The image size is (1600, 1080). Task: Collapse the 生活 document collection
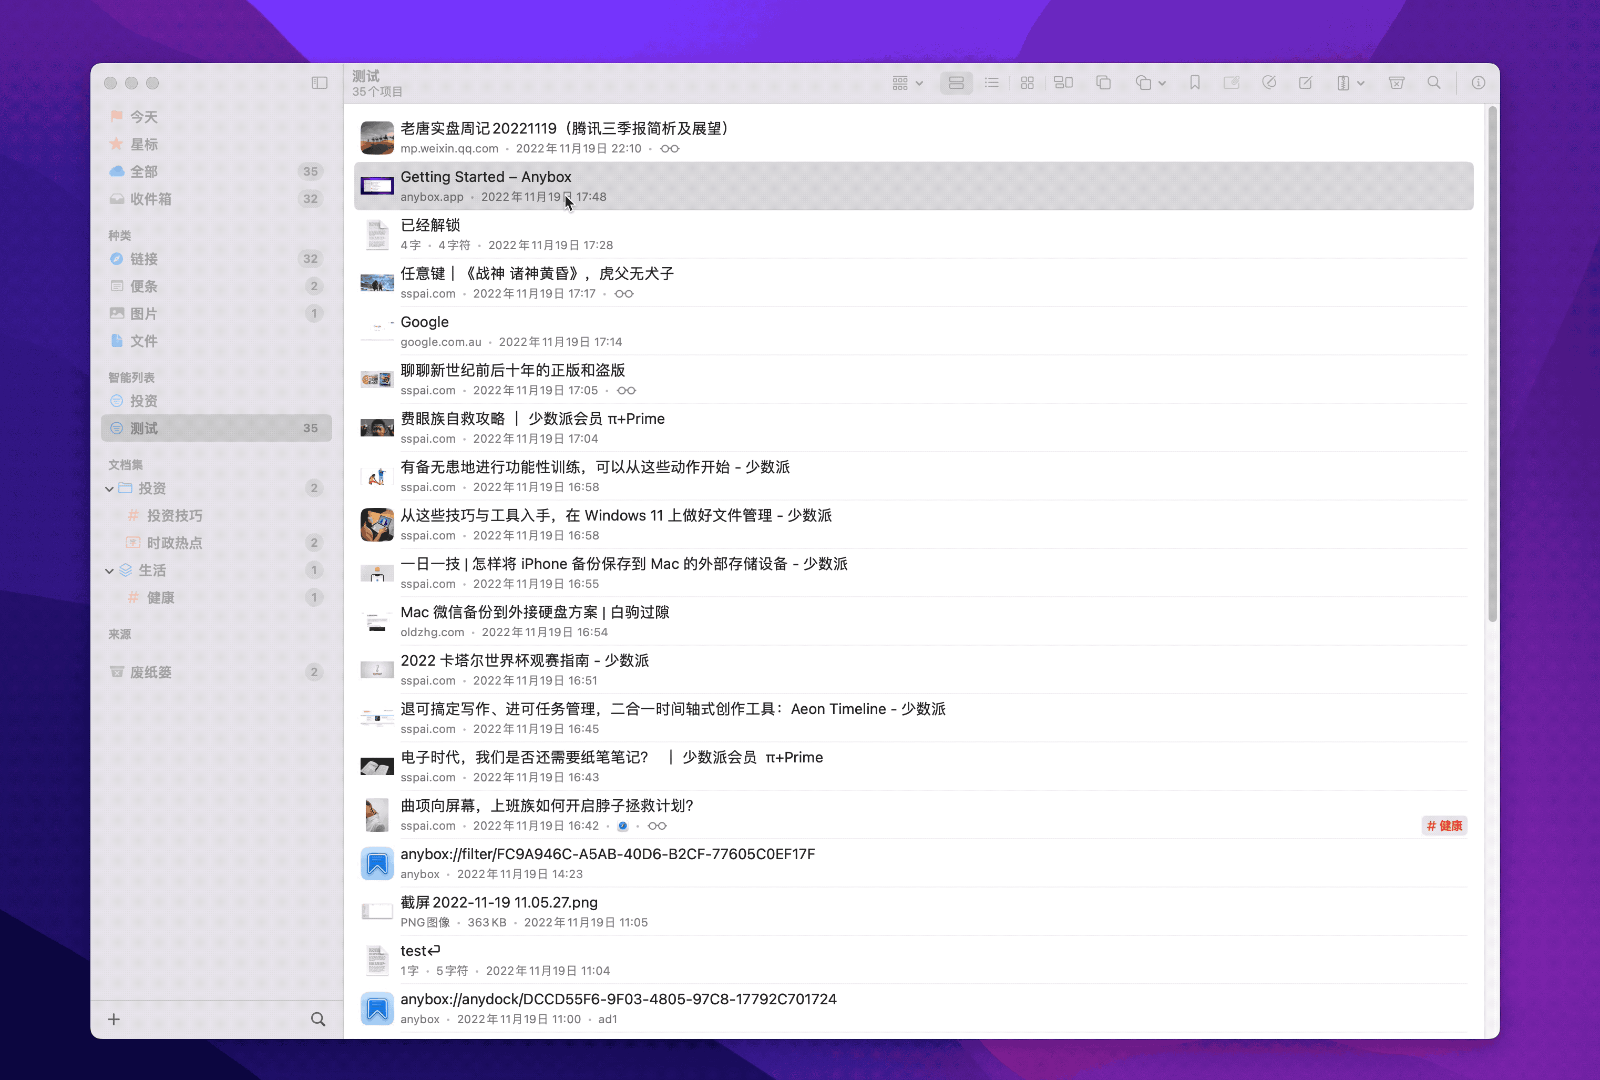point(109,570)
